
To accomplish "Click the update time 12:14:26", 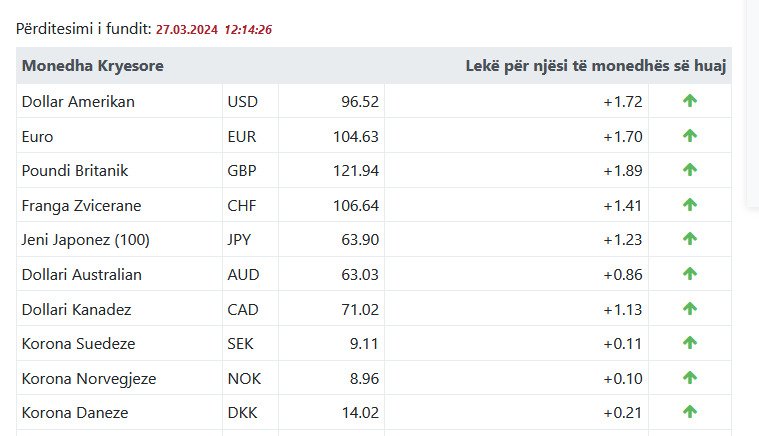I will 248,30.
